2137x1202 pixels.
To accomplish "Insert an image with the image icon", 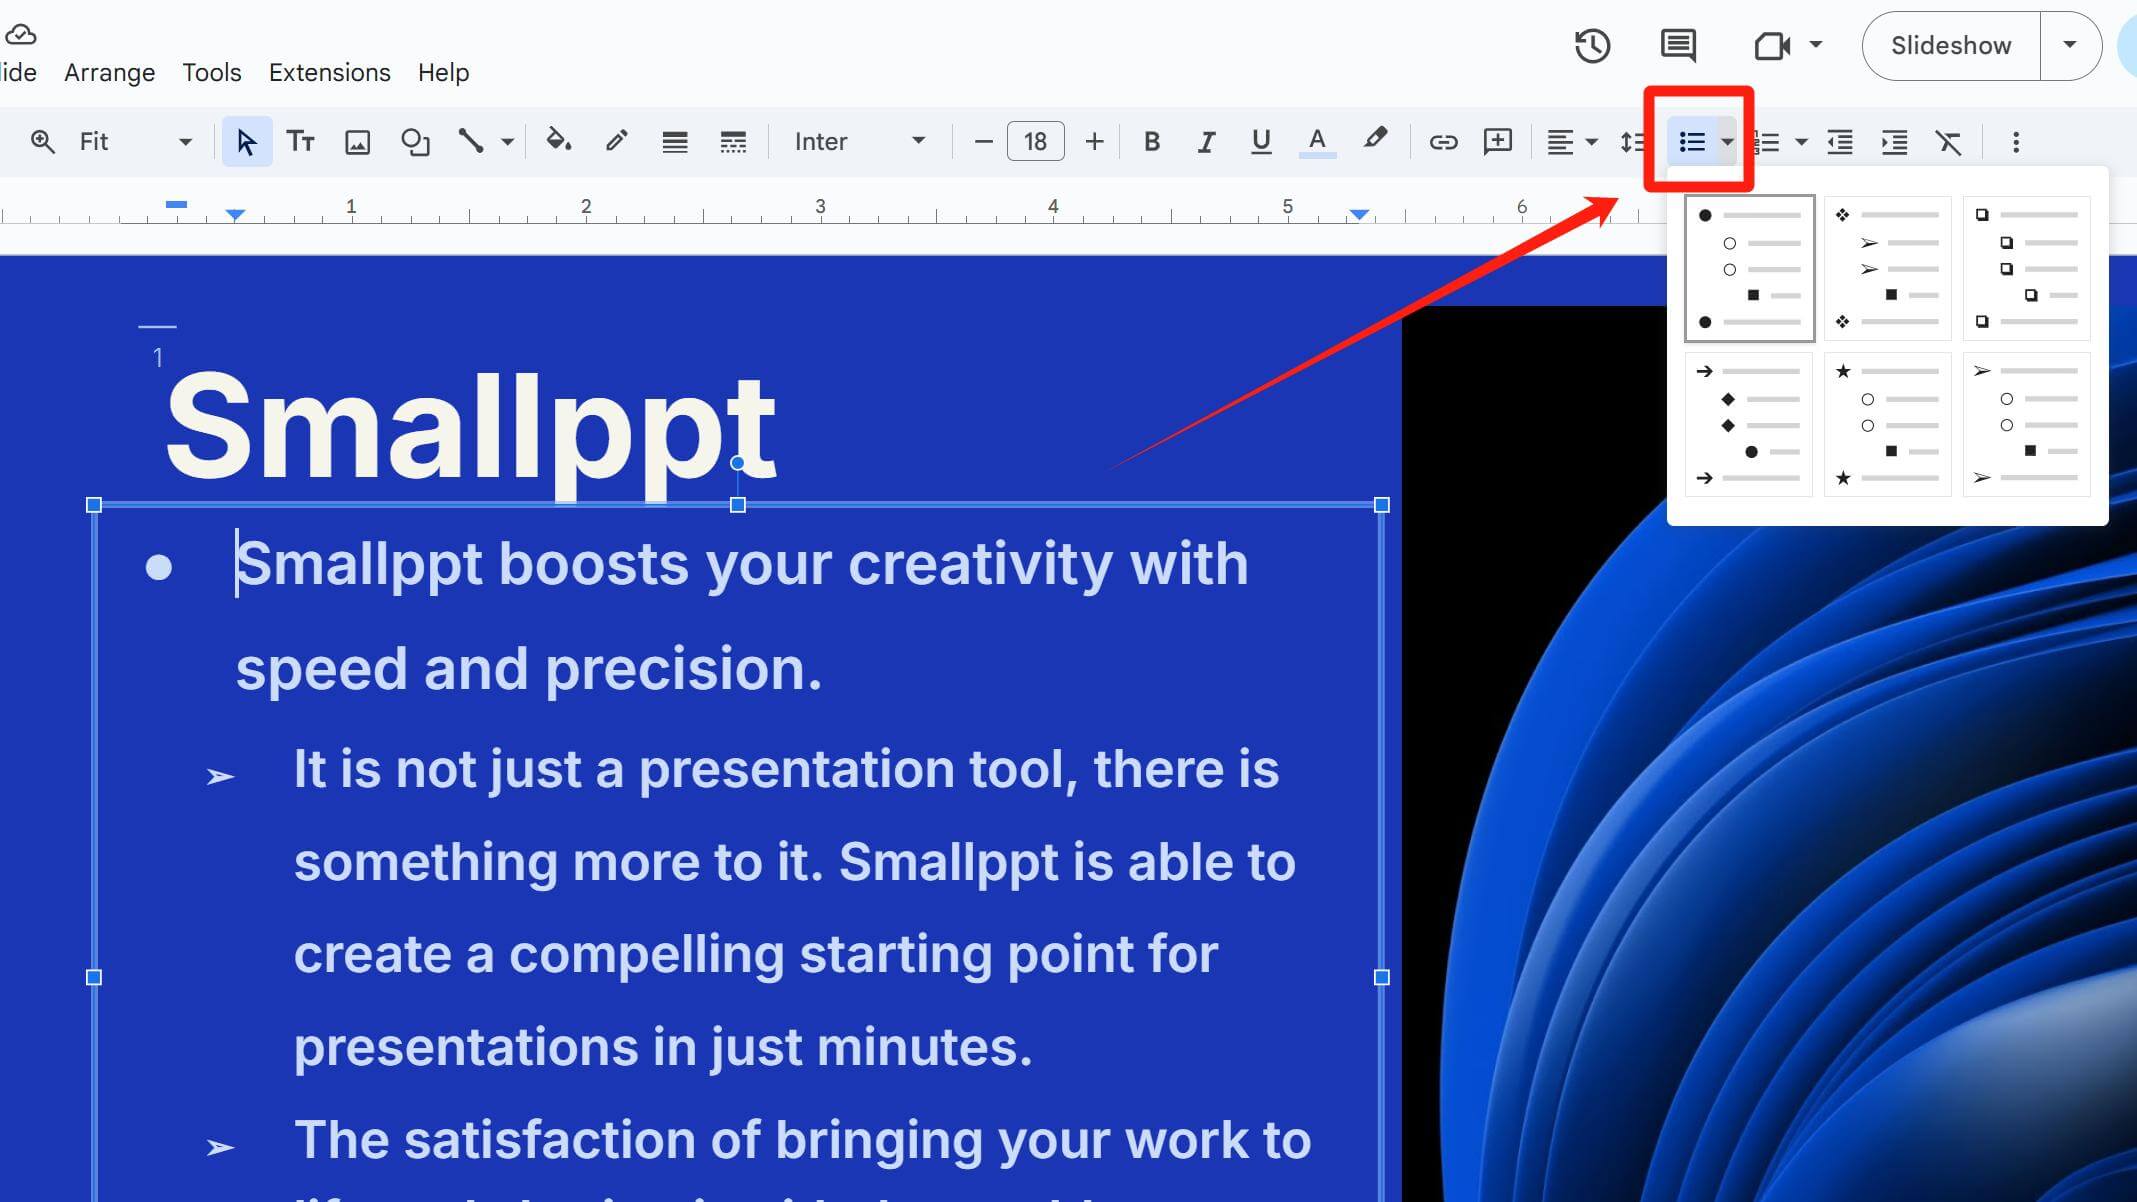I will (x=357, y=142).
